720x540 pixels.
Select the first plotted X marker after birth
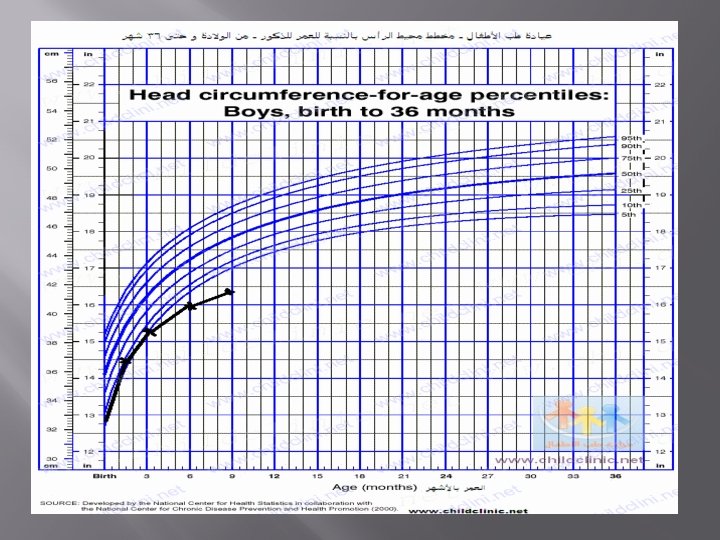click(x=125, y=361)
